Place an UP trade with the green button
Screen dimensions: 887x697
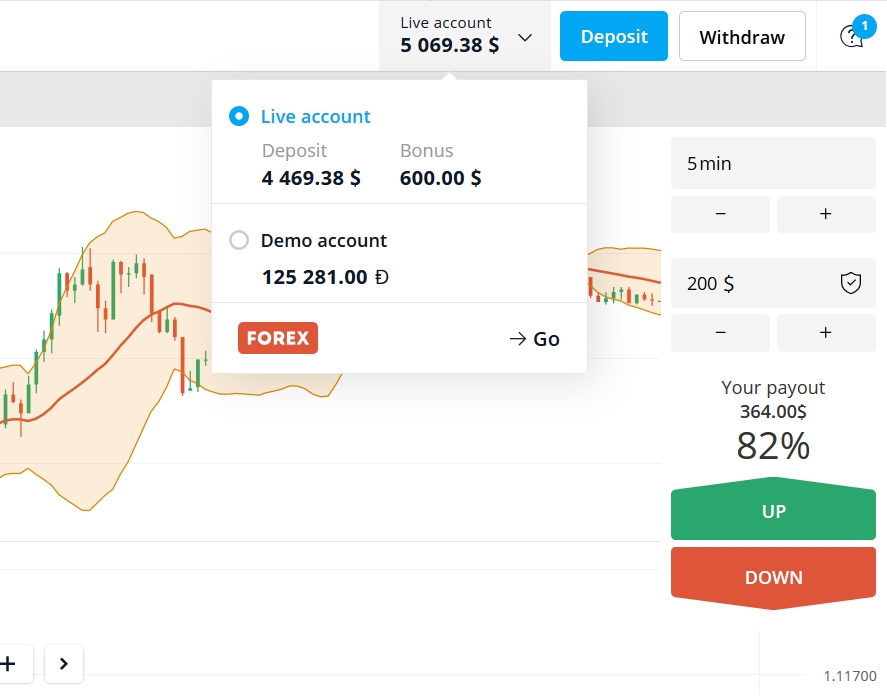coord(773,512)
